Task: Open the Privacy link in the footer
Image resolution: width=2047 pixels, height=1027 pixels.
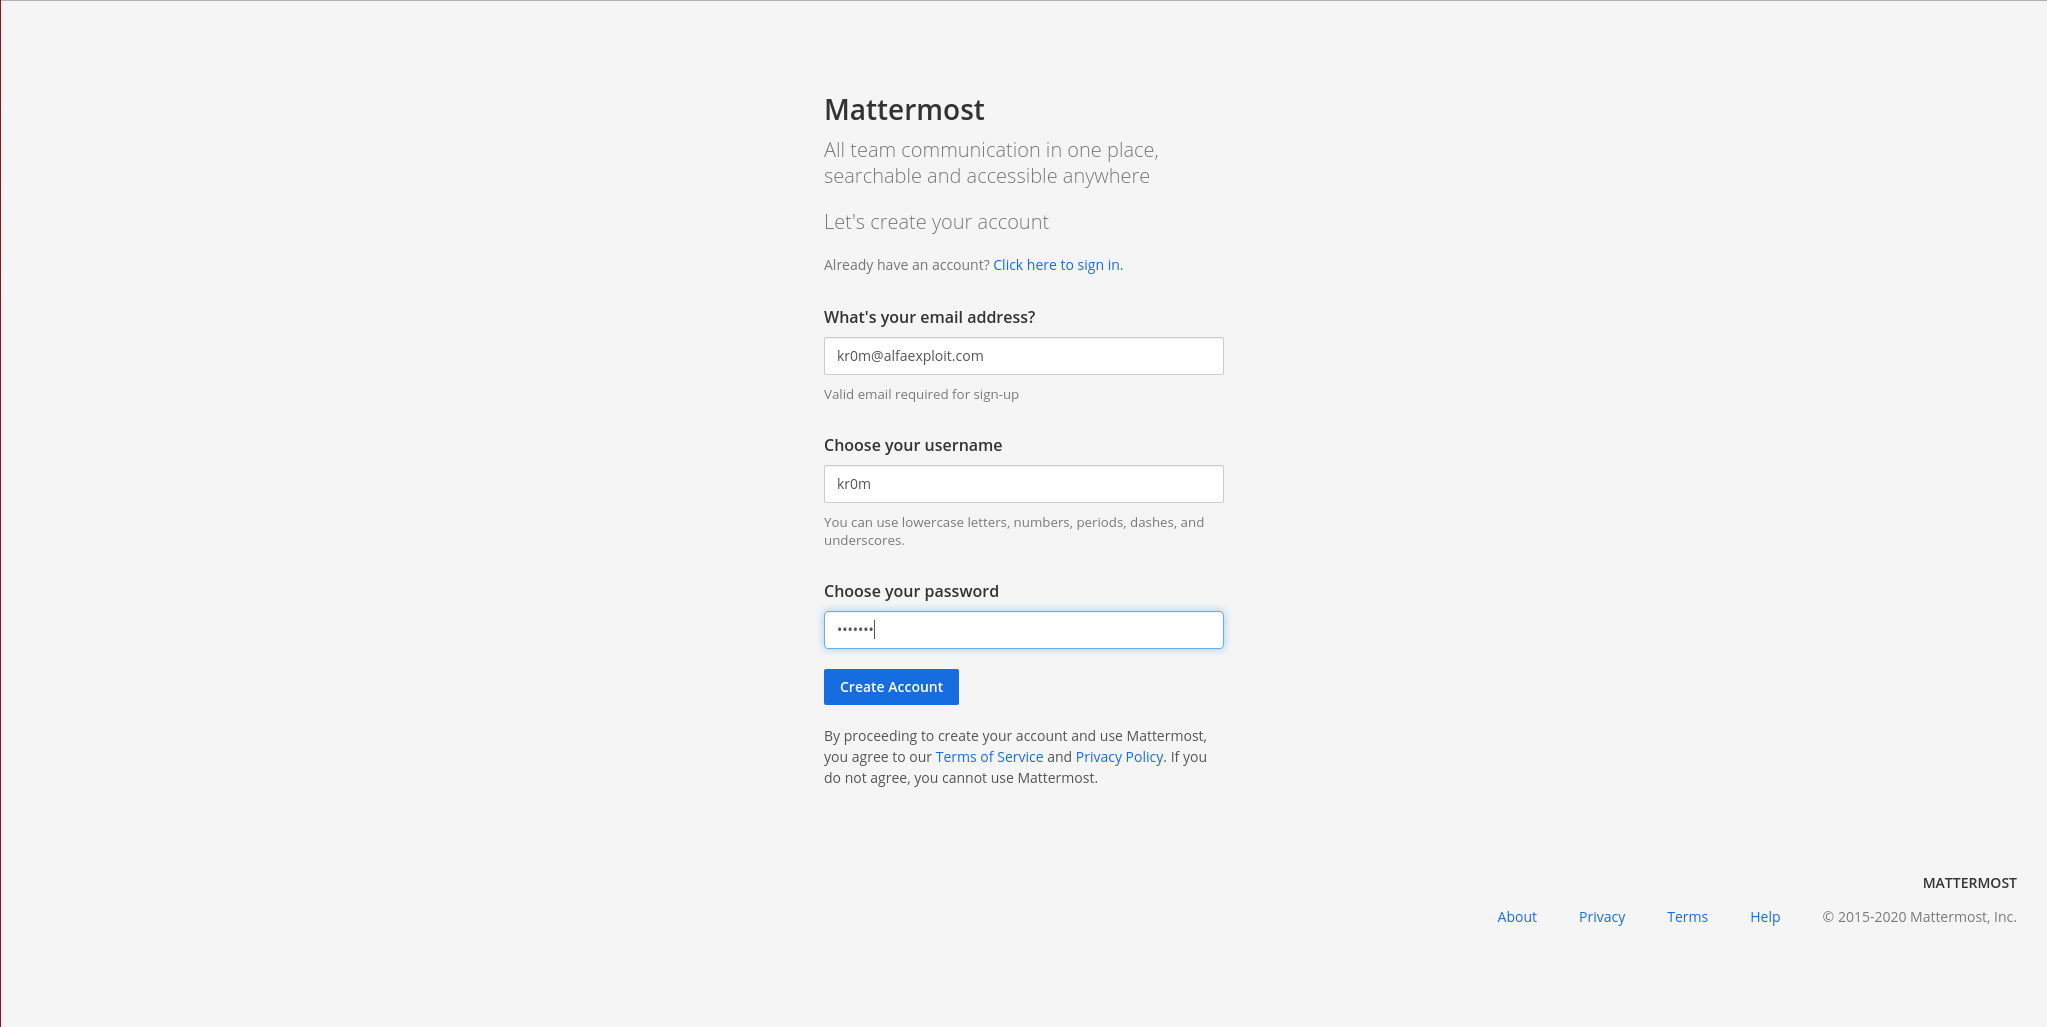Action: pos(1601,917)
